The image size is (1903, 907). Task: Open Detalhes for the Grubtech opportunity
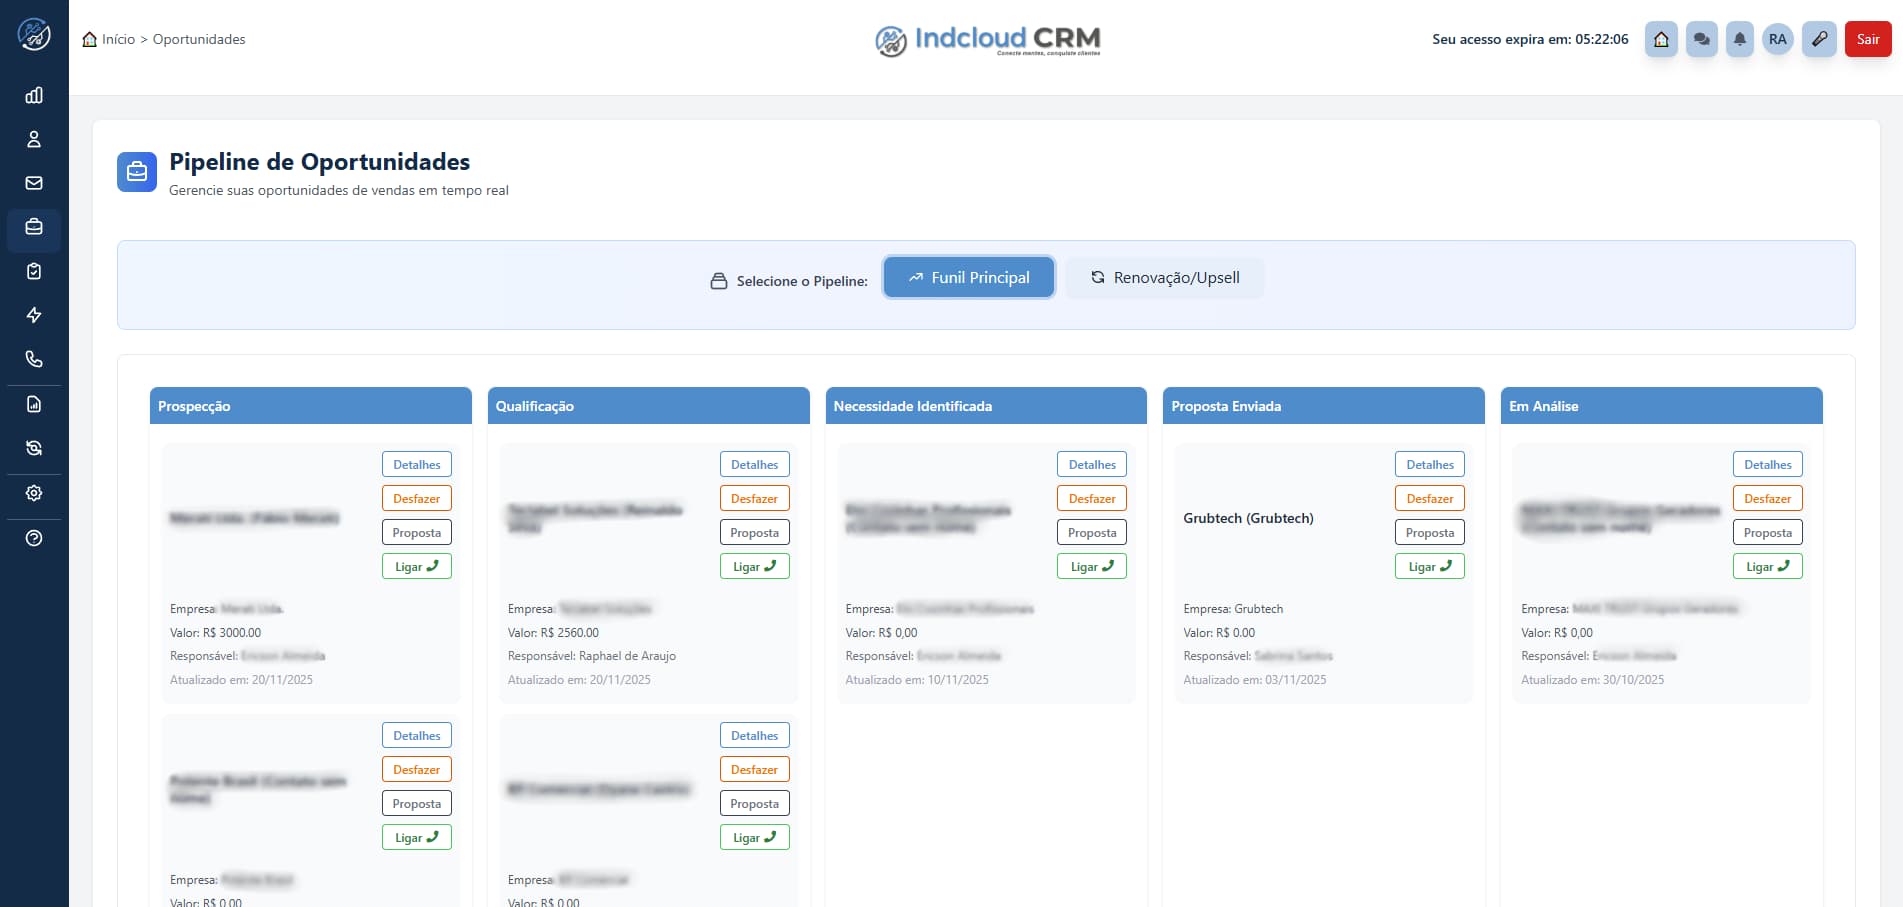tap(1429, 464)
